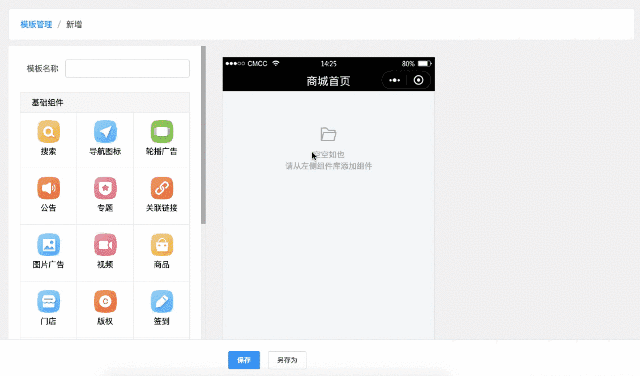Click the 公告 announcement component icon
Screen dimensions: 640x376
tap(49, 188)
